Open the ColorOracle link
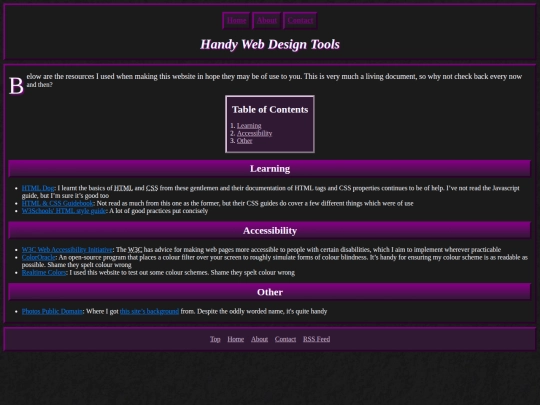The image size is (540, 405). coord(39,257)
